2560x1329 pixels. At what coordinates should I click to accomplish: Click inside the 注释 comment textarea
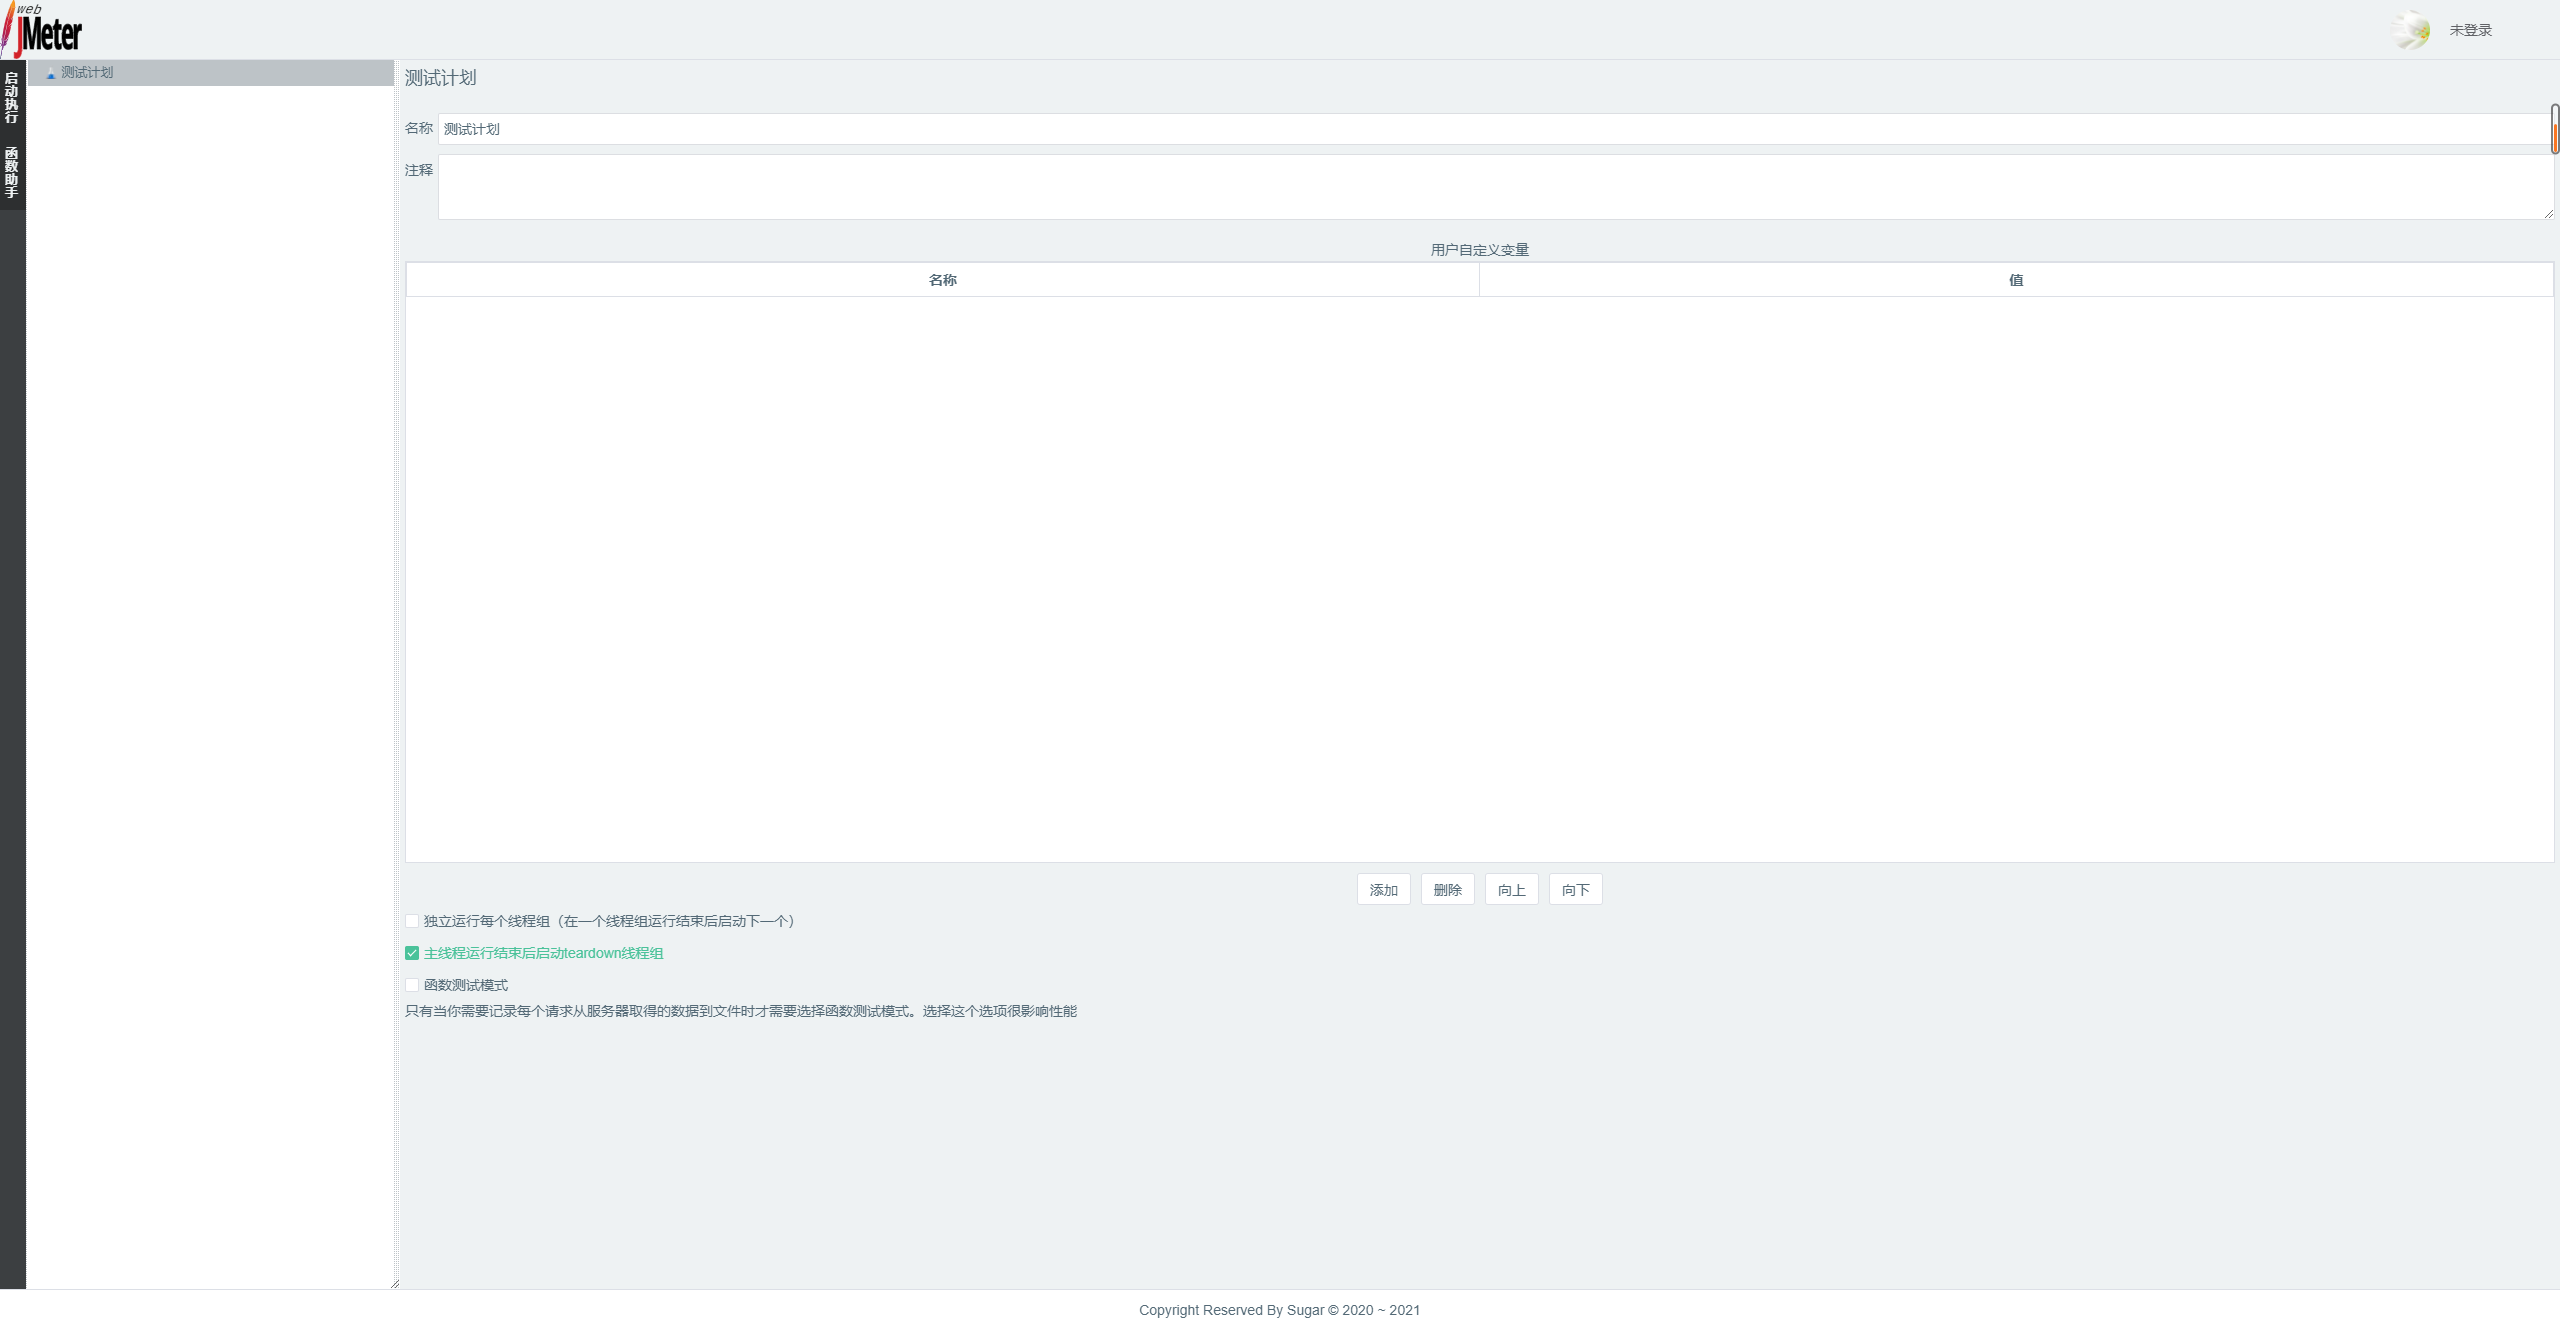coord(1200,188)
